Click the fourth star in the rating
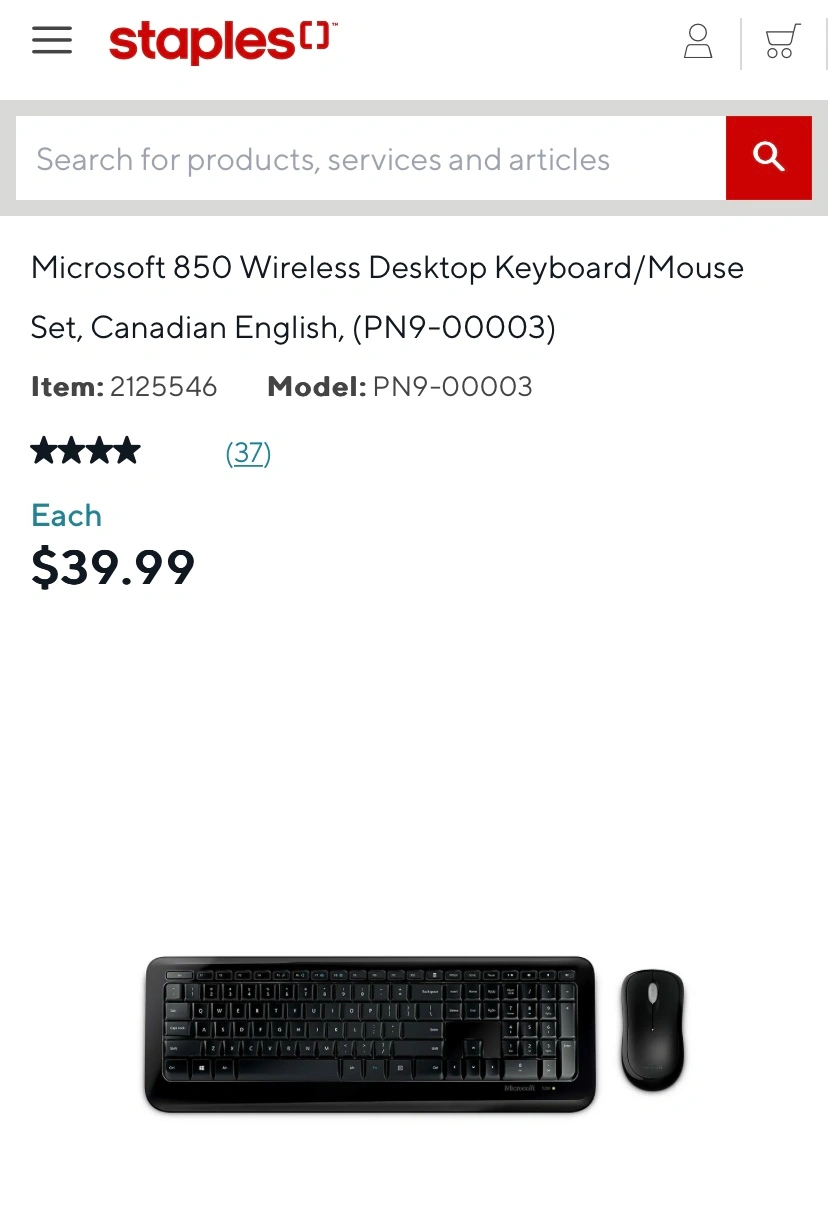The image size is (828, 1214). tap(127, 452)
